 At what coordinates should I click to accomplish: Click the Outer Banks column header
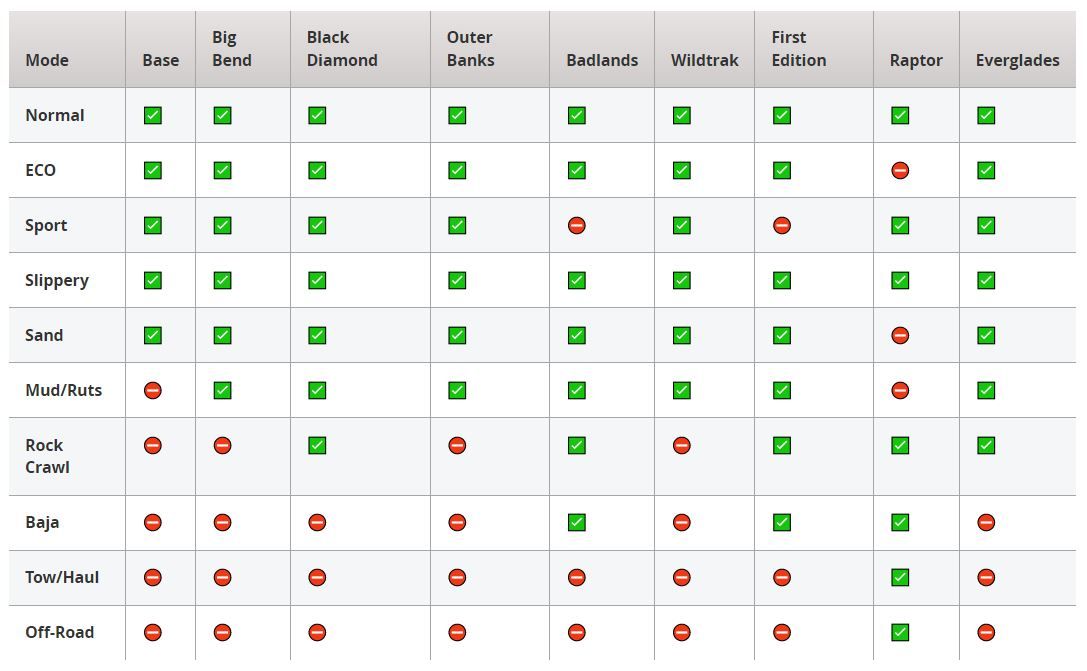(x=469, y=49)
